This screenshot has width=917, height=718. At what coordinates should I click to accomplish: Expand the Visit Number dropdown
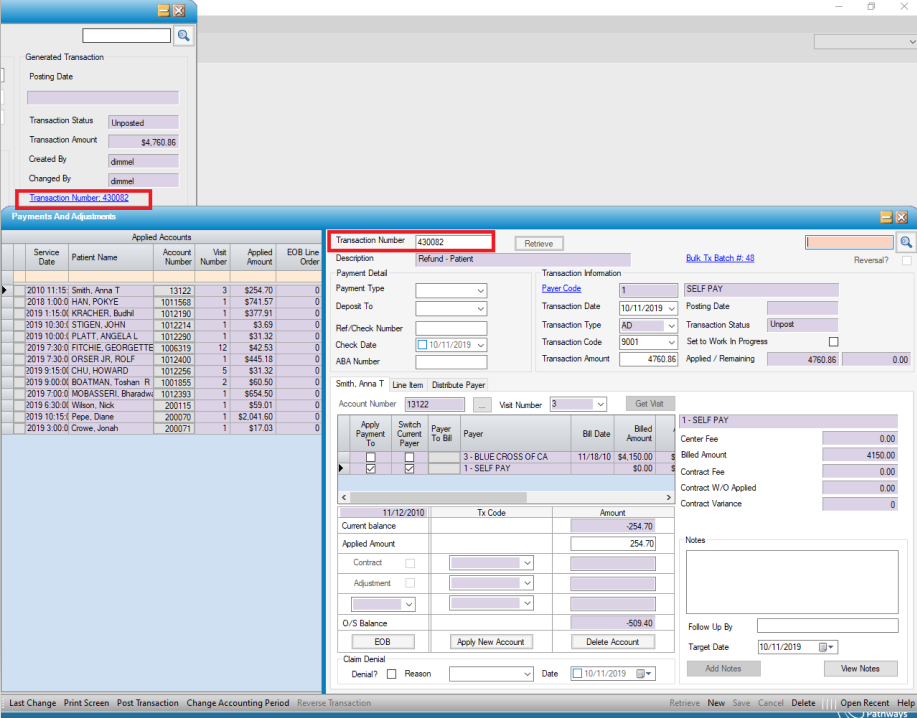click(599, 404)
